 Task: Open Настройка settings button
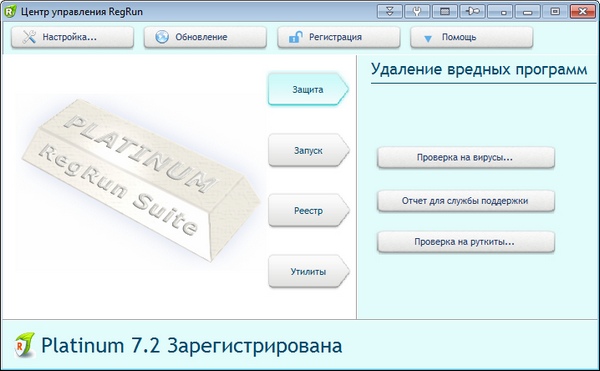(x=72, y=37)
